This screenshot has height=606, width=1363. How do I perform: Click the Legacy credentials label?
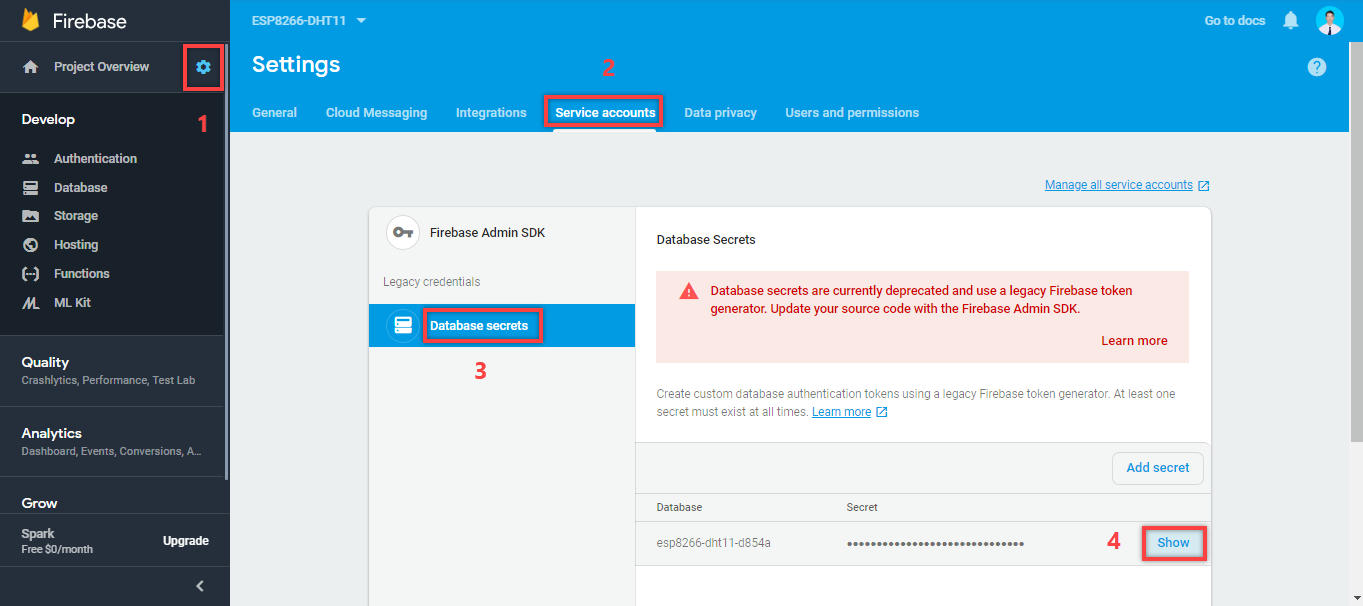click(x=431, y=282)
